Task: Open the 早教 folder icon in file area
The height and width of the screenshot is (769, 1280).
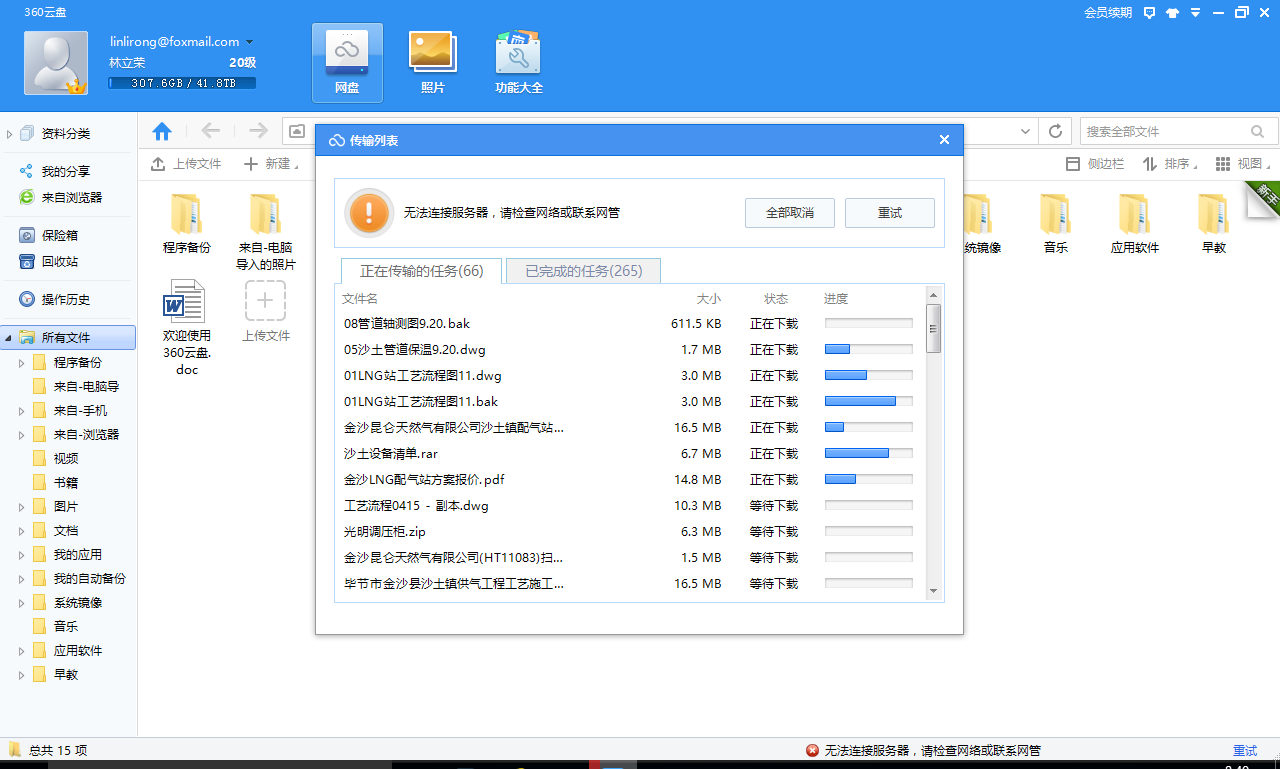Action: tap(1214, 214)
